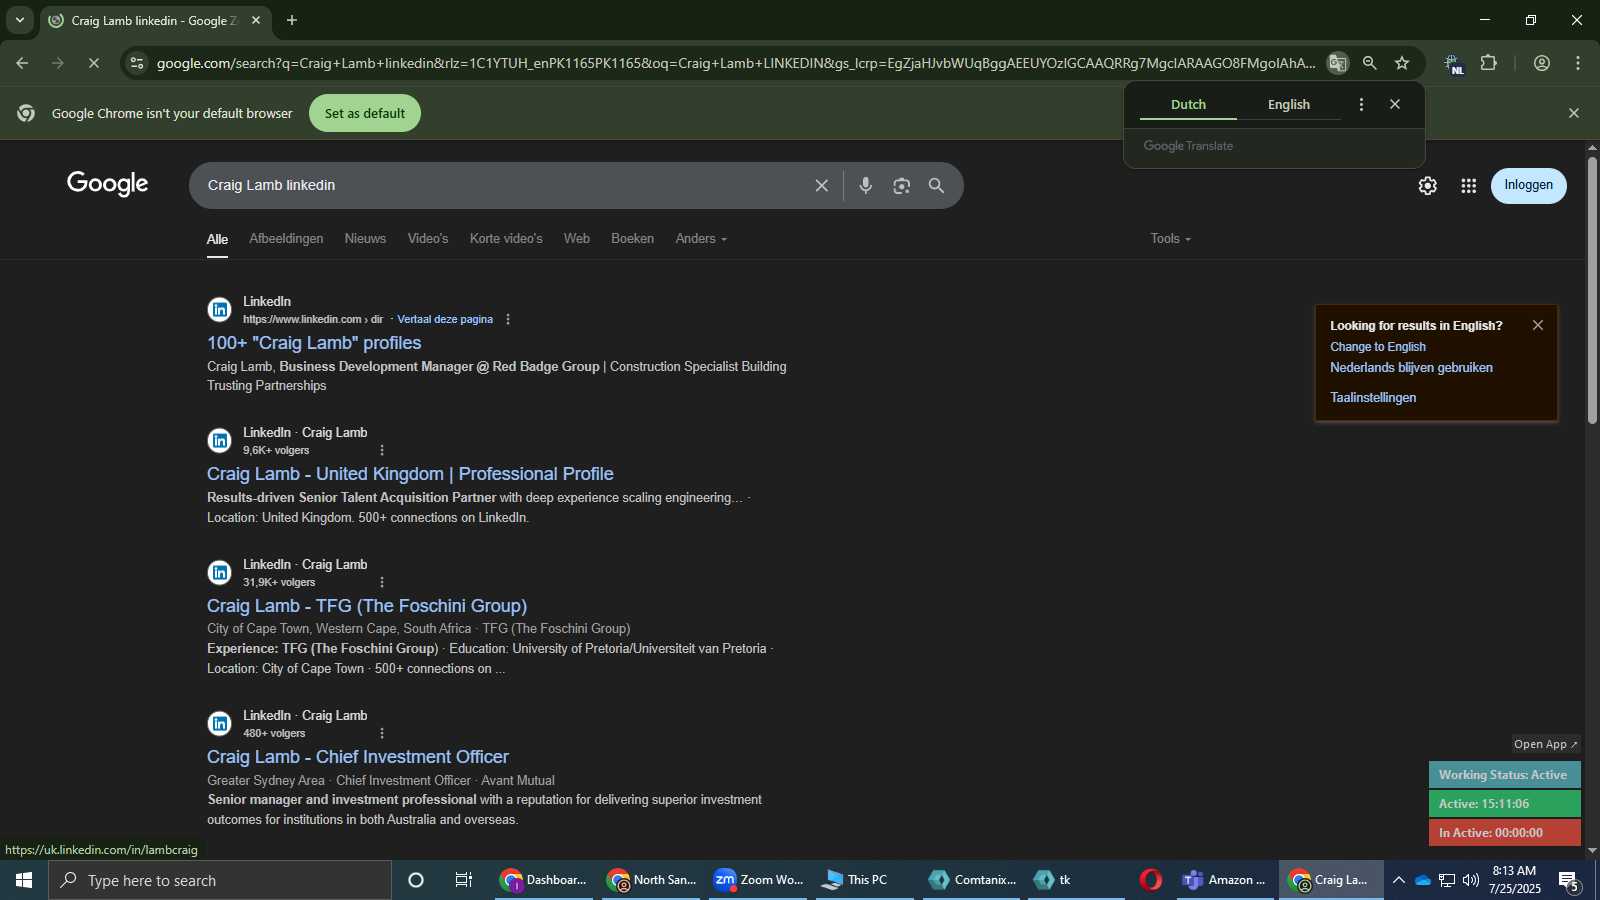Open Chrome profile icon
The width and height of the screenshot is (1600, 900).
pos(1542,63)
